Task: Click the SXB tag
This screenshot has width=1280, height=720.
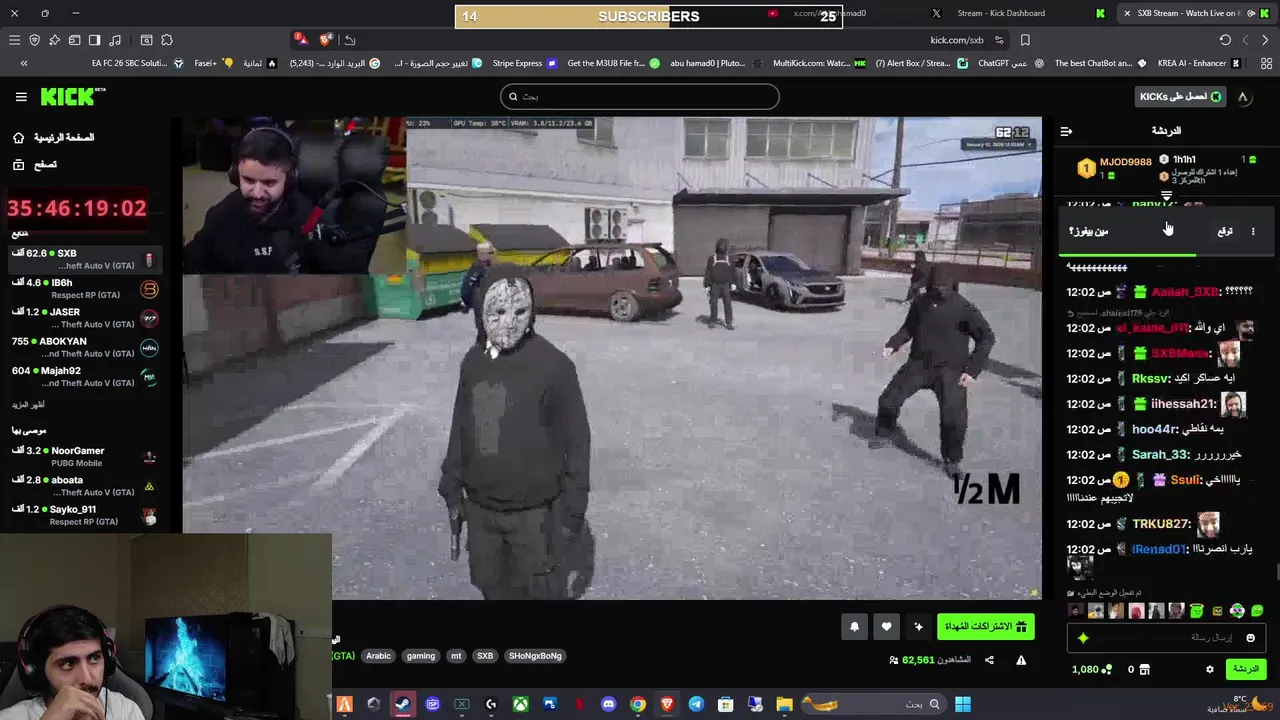Action: click(x=485, y=656)
